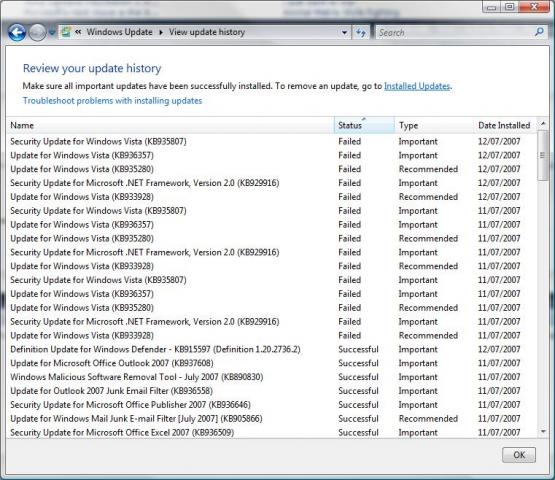This screenshot has height=480, width=555.
Task: Click the Forward navigation arrow button
Action: tap(37, 33)
